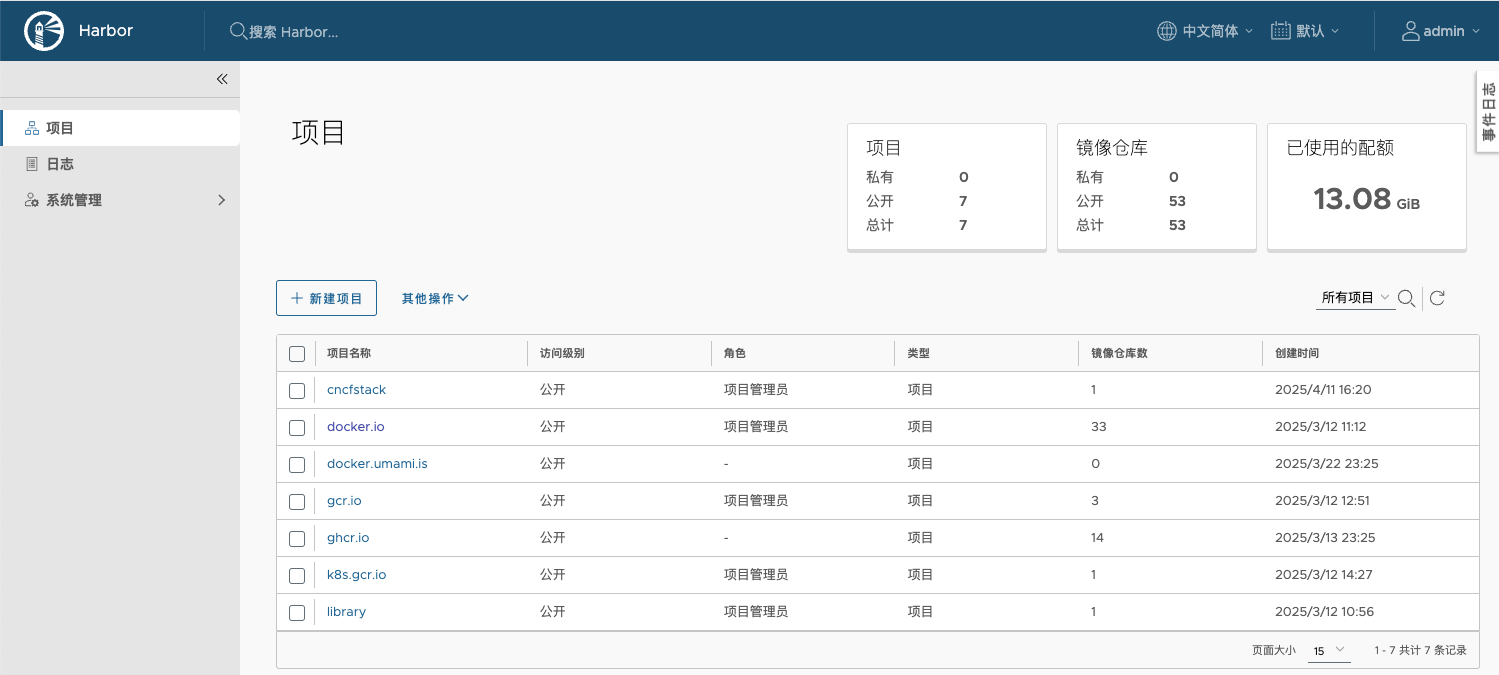Check the library project row
This screenshot has width=1499, height=675.
tap(297, 613)
